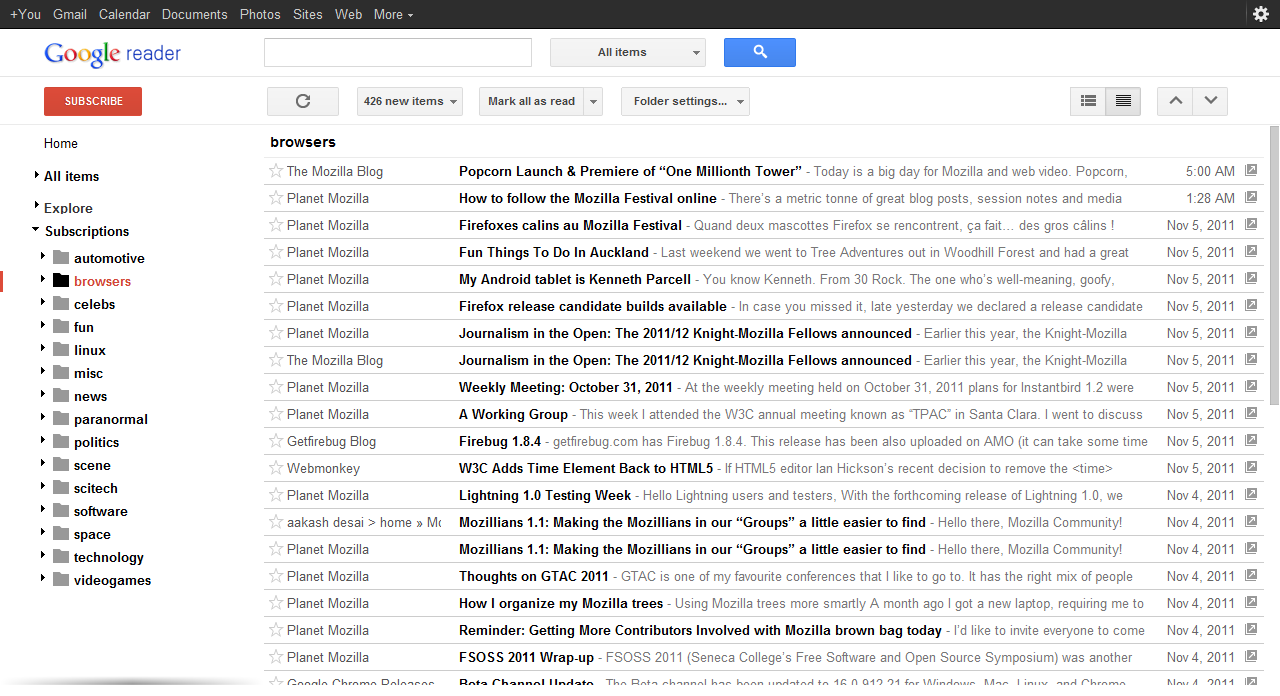
Task: Open original of FSOSS 2011 Wrap-up icon
Action: 1251,657
